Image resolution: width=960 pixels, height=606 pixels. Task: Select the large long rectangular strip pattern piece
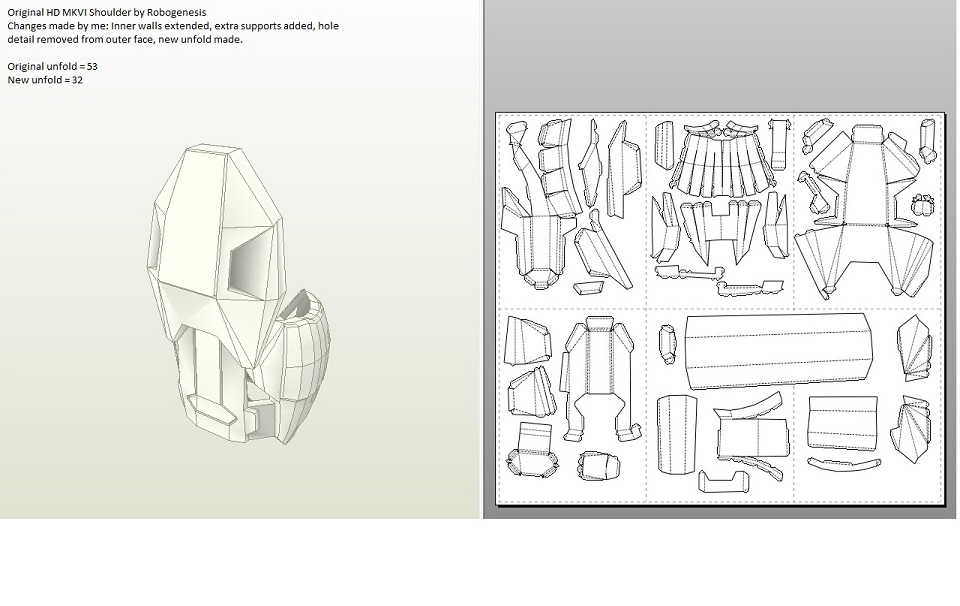pyautogui.click(x=779, y=351)
